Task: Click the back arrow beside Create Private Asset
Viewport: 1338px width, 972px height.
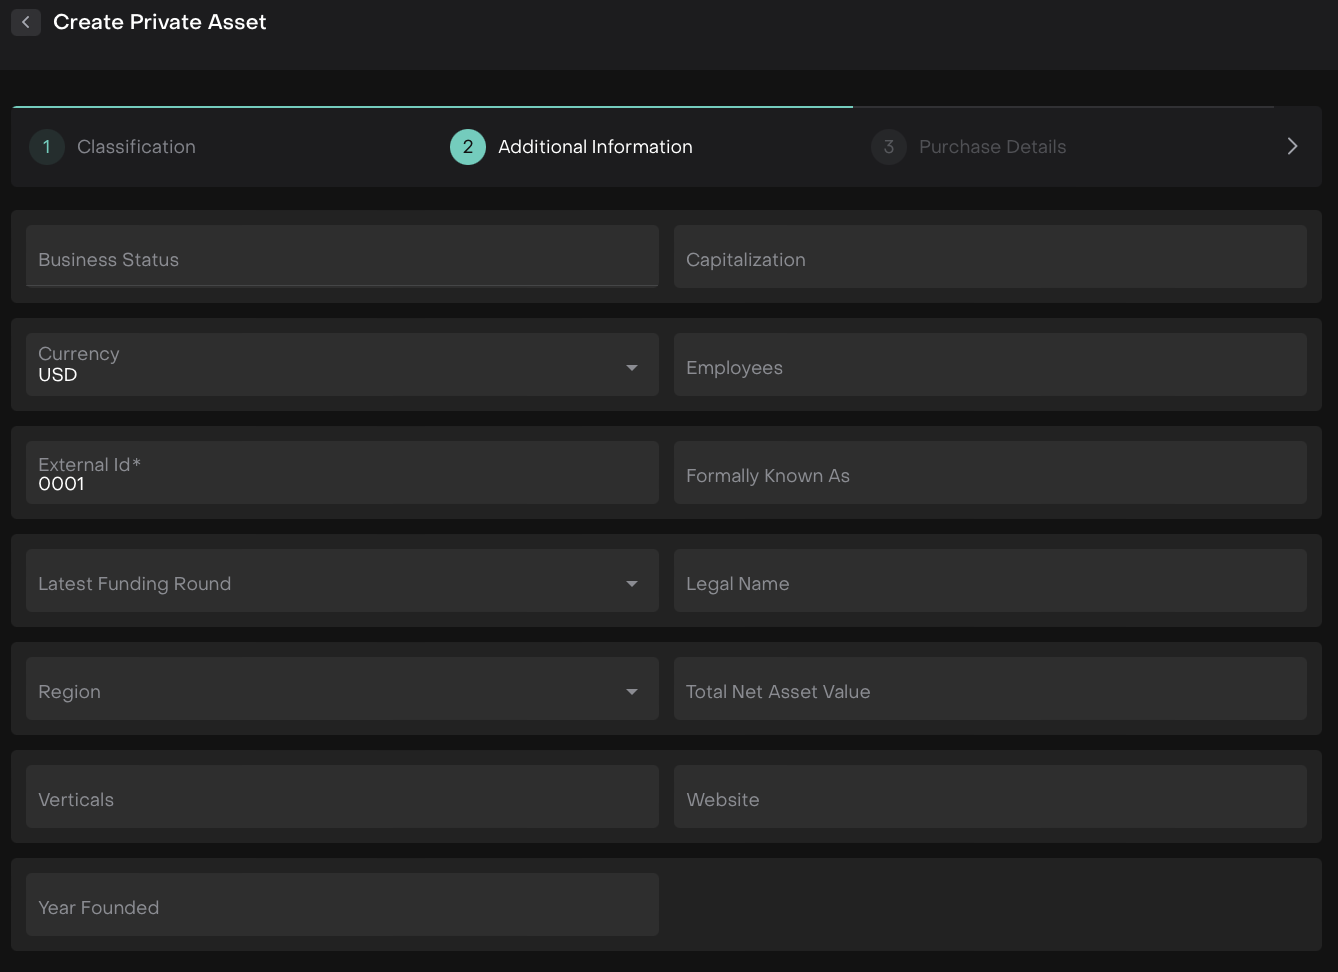Action: click(26, 22)
